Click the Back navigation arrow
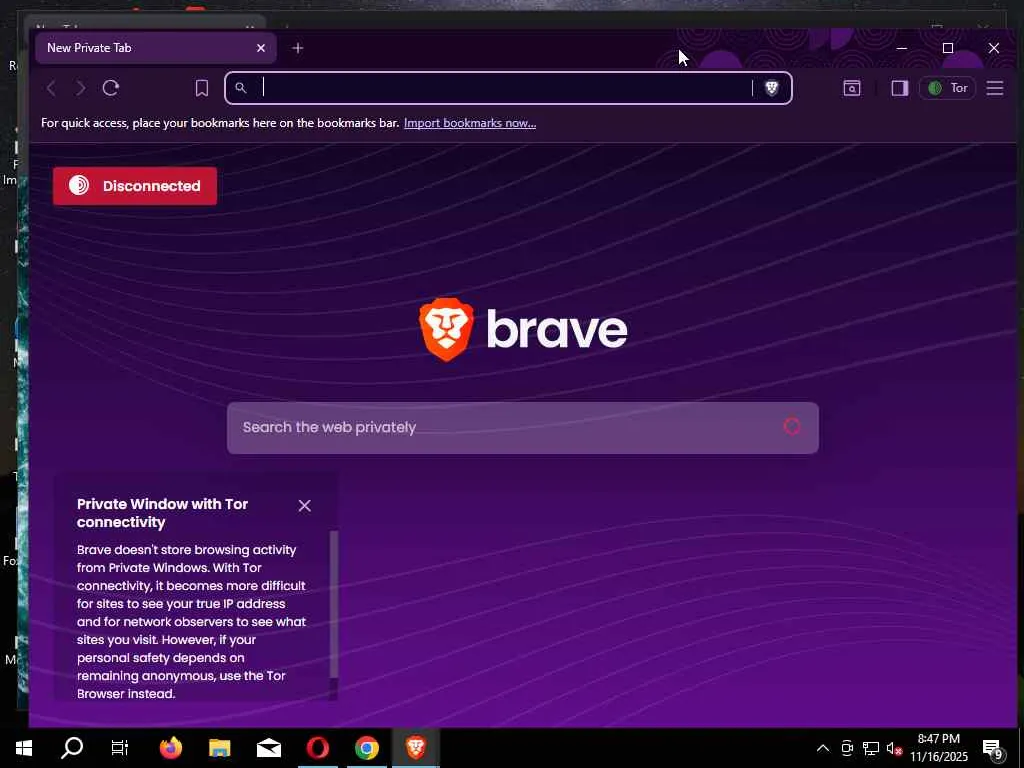Viewport: 1024px width, 768px height. point(51,88)
